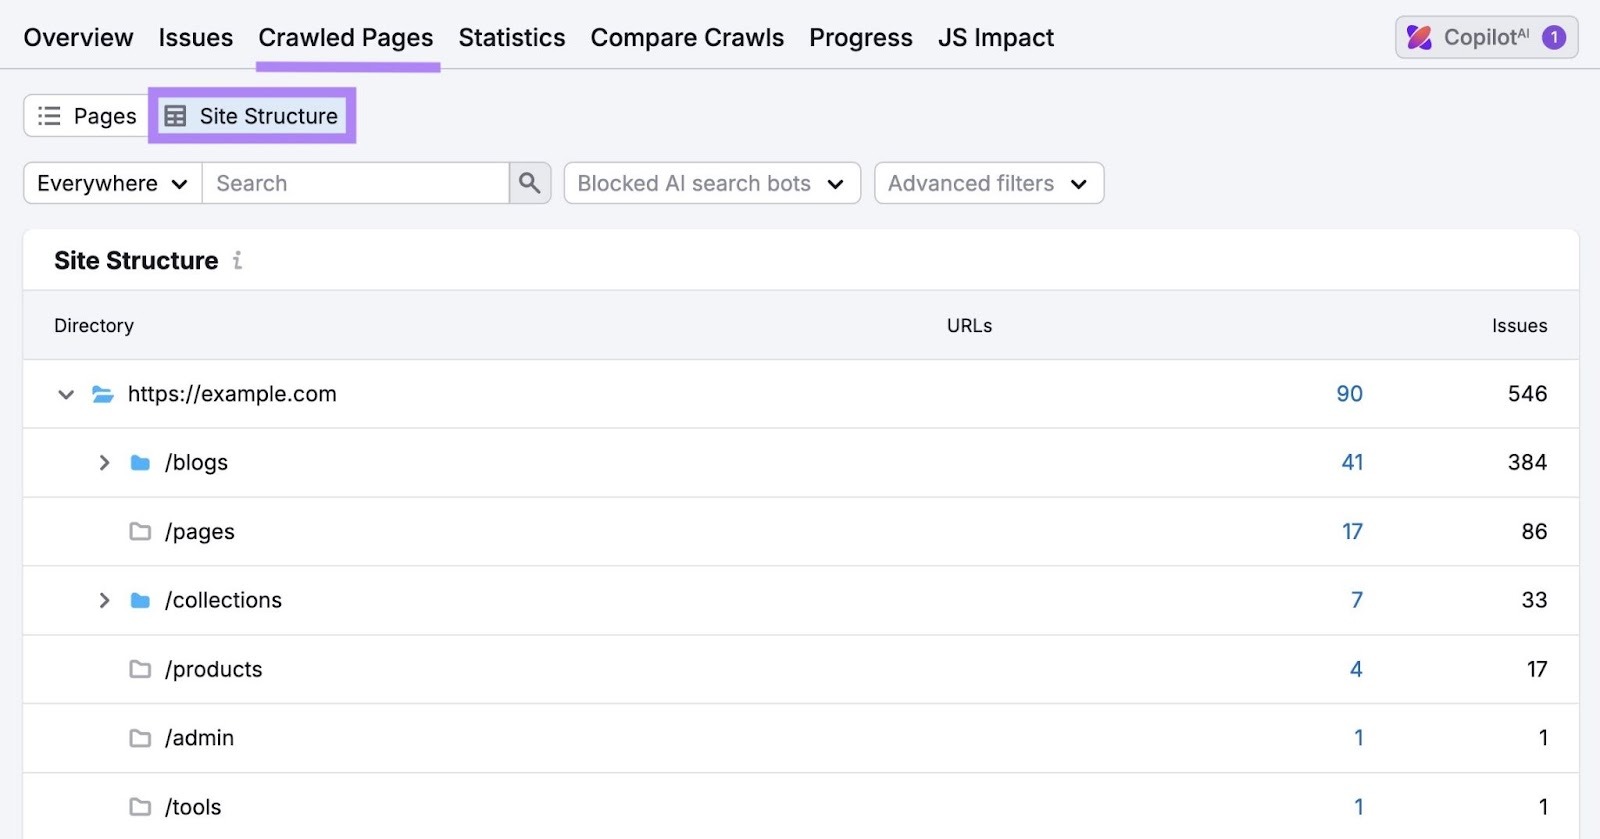
Task: Select the folder icon beside /blogs
Action: (140, 462)
